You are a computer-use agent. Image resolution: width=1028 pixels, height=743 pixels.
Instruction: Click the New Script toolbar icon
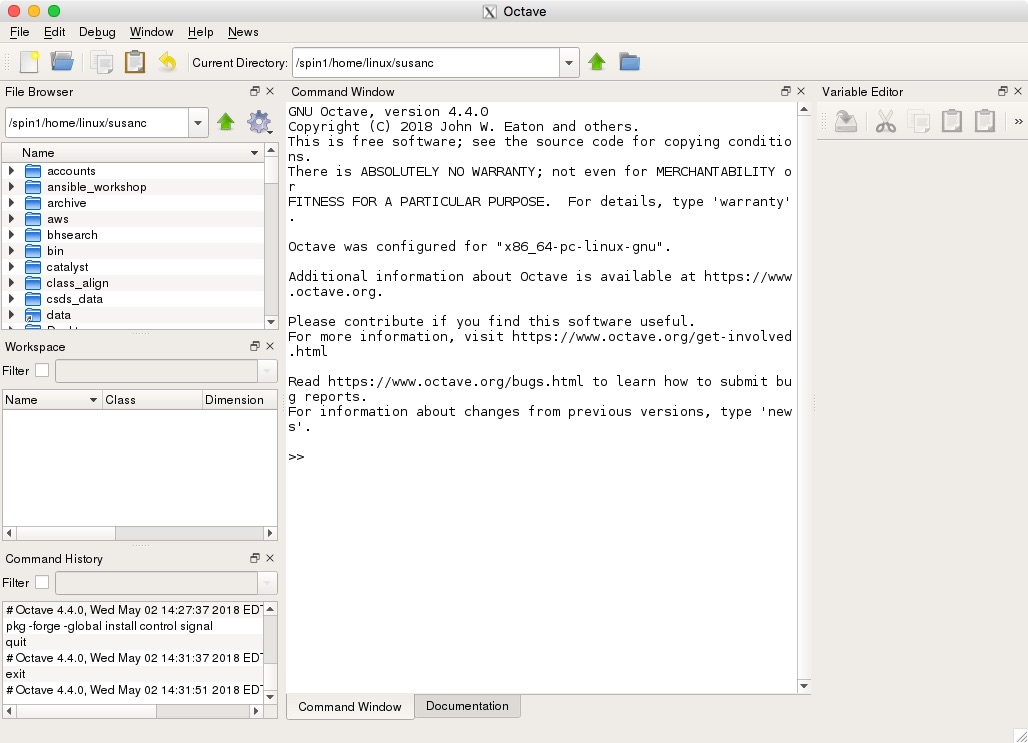[x=29, y=62]
